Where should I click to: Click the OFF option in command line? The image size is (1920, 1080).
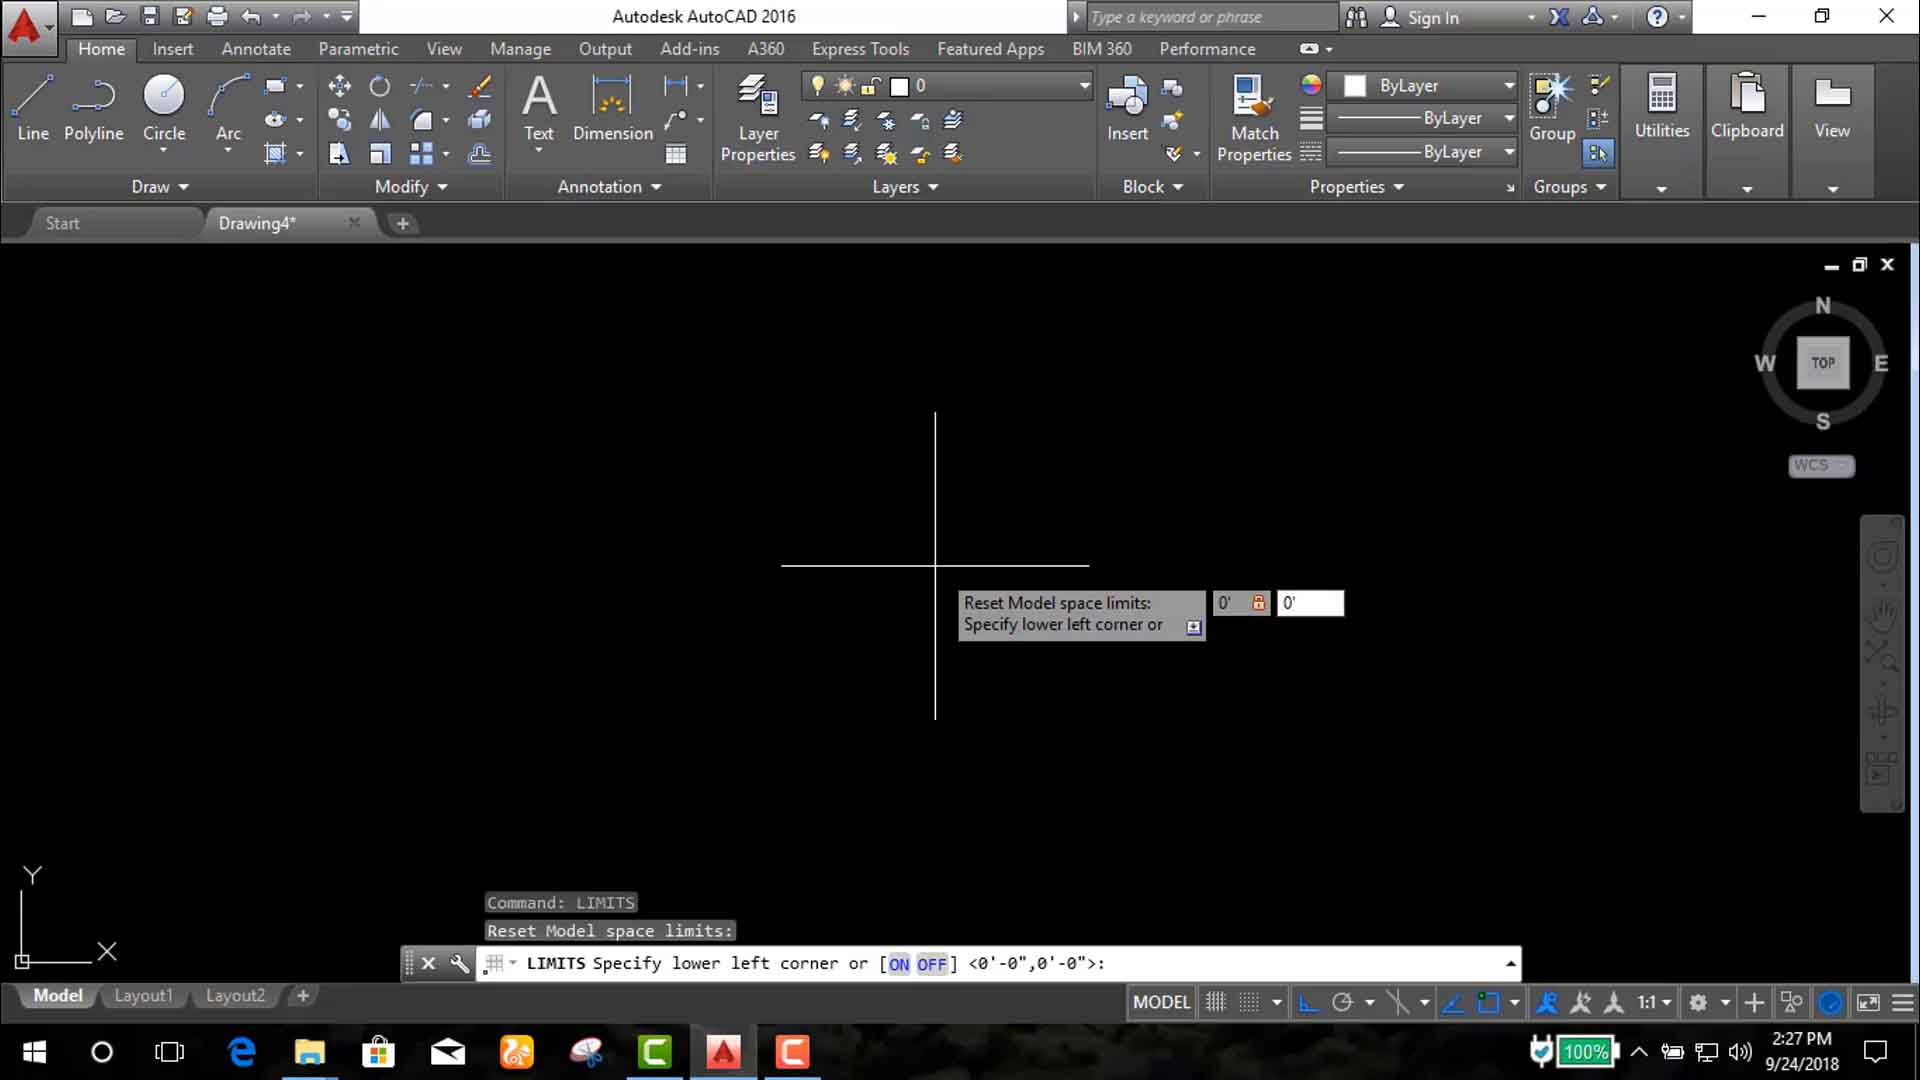point(931,964)
